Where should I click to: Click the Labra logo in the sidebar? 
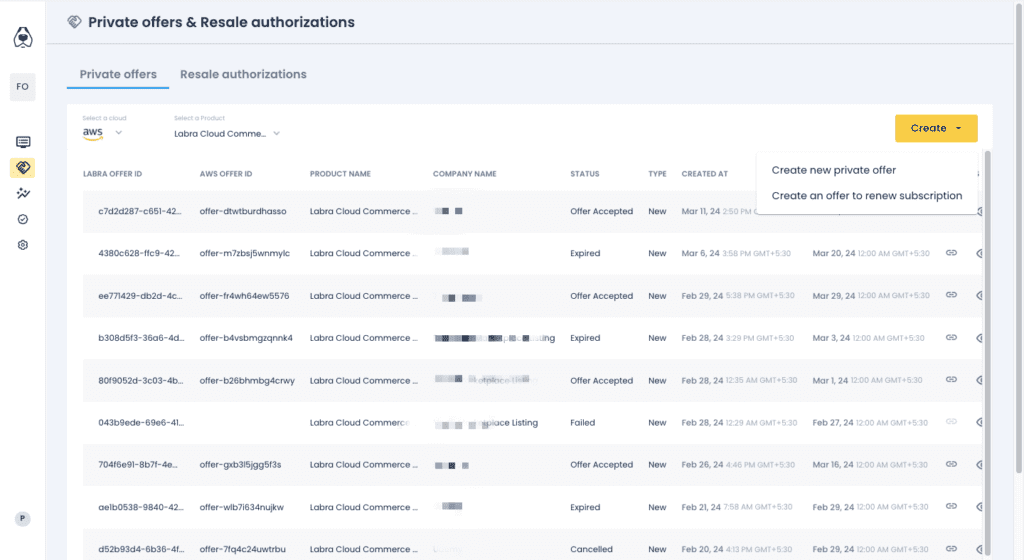click(x=23, y=37)
